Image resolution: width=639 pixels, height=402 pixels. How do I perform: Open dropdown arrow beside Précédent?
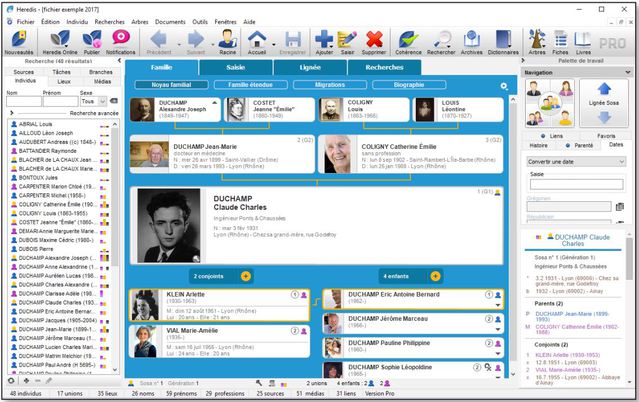pos(179,44)
